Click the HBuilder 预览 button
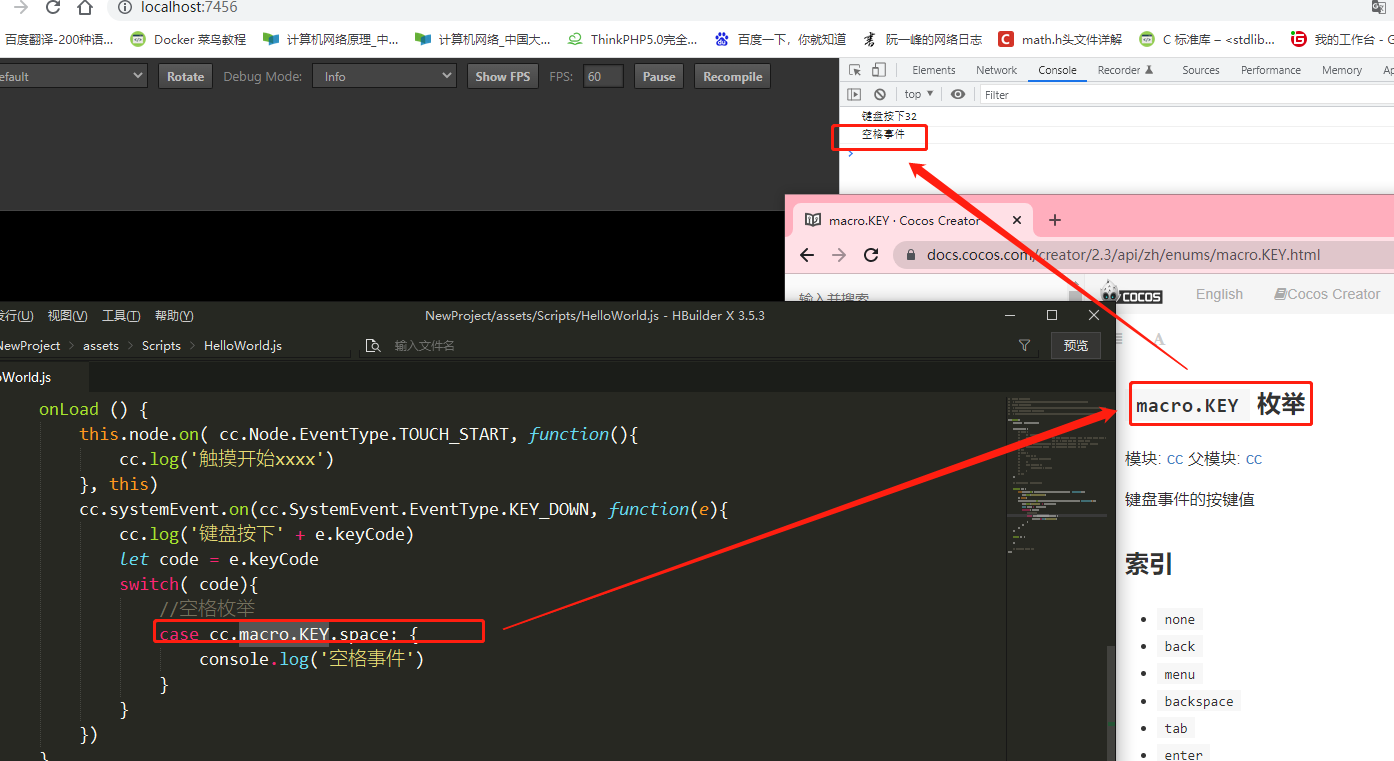Image resolution: width=1394 pixels, height=761 pixels. point(1076,345)
